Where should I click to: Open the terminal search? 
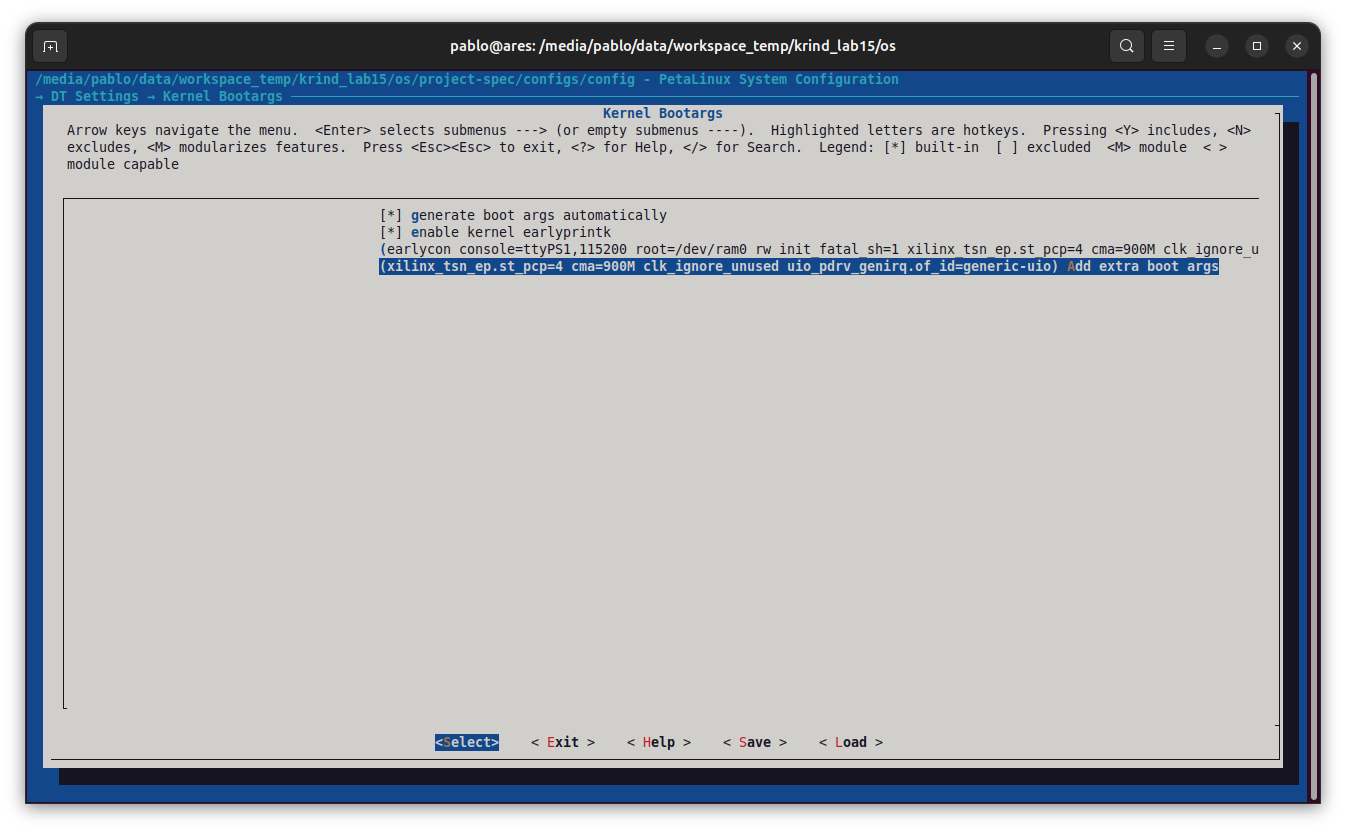tap(1126, 45)
